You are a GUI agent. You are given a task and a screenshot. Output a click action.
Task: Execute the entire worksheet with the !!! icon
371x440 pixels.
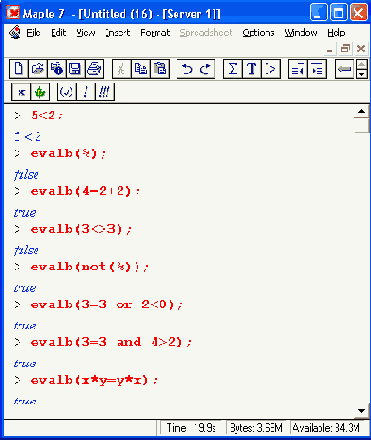[105, 92]
